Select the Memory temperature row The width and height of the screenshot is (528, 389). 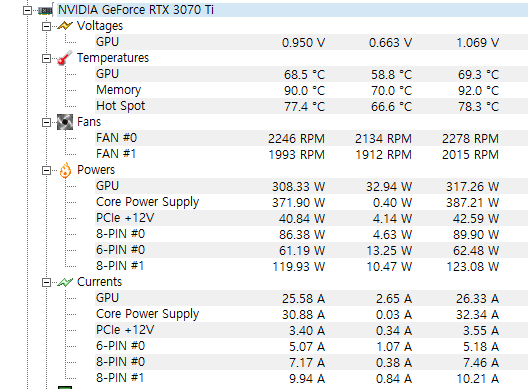tap(311, 90)
